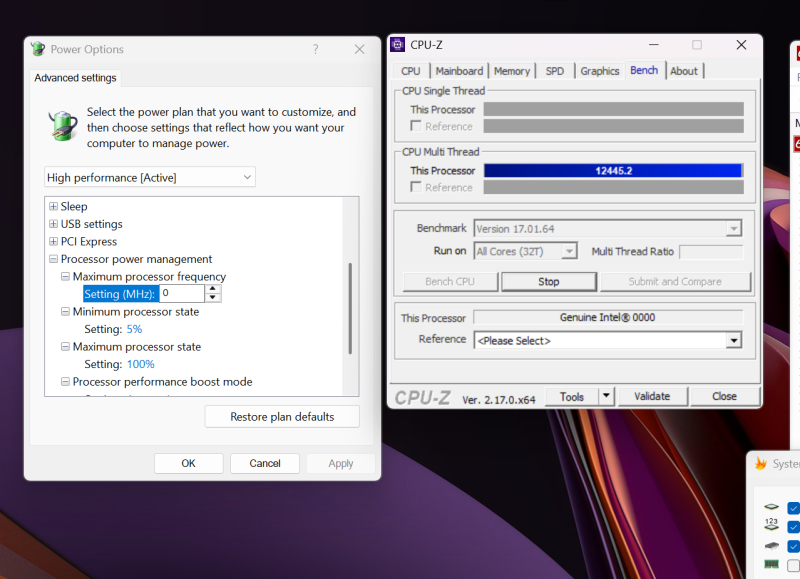Switch to the CPU tab in CPU-Z
Image resolution: width=800 pixels, height=579 pixels.
click(x=411, y=71)
